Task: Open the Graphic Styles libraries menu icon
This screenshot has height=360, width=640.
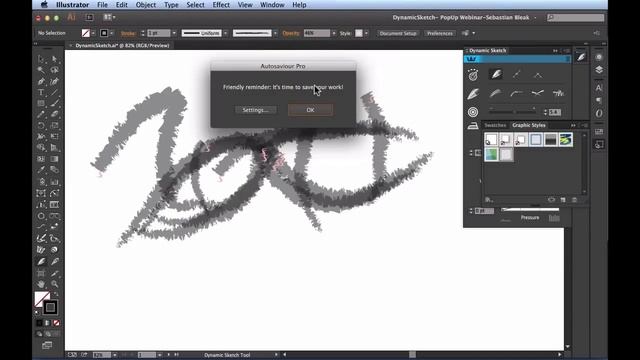Action: [489, 200]
